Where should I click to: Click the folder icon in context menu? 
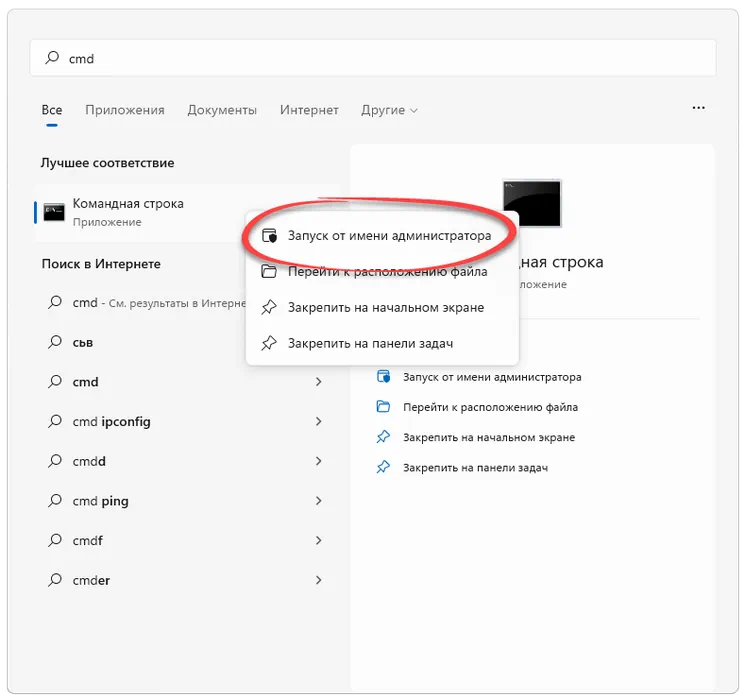(x=269, y=271)
